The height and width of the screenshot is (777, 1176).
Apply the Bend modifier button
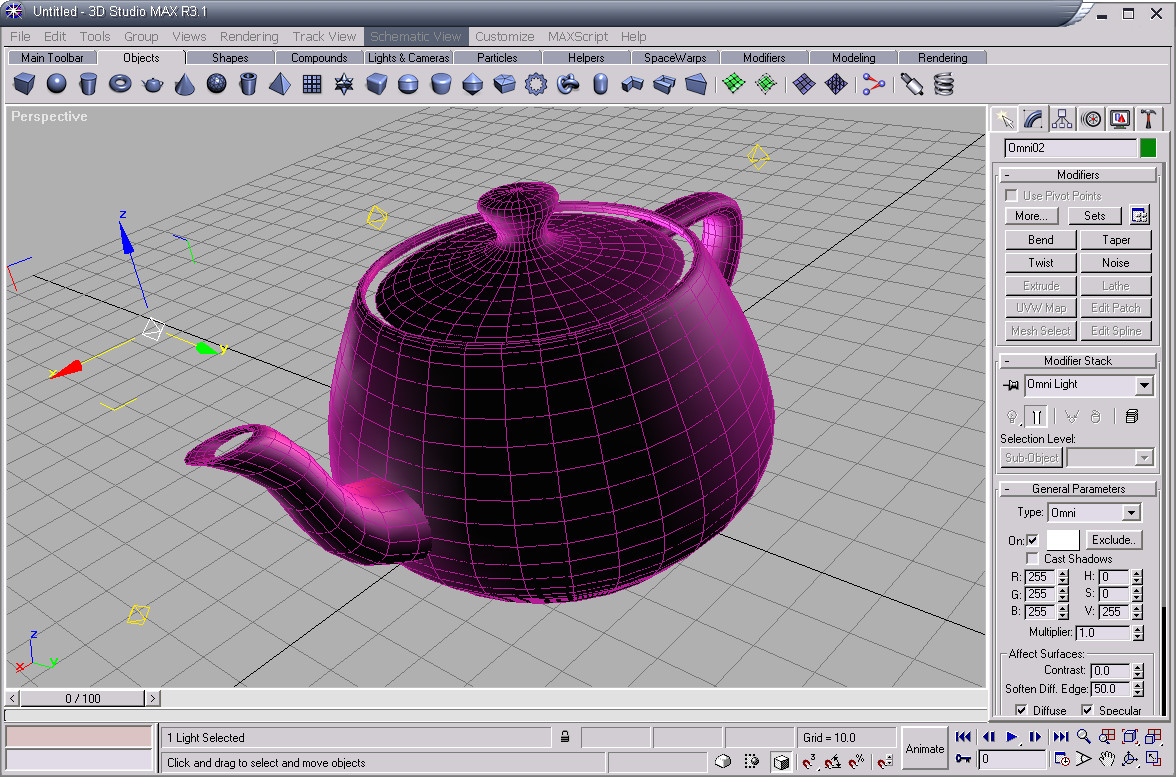[x=1040, y=240]
